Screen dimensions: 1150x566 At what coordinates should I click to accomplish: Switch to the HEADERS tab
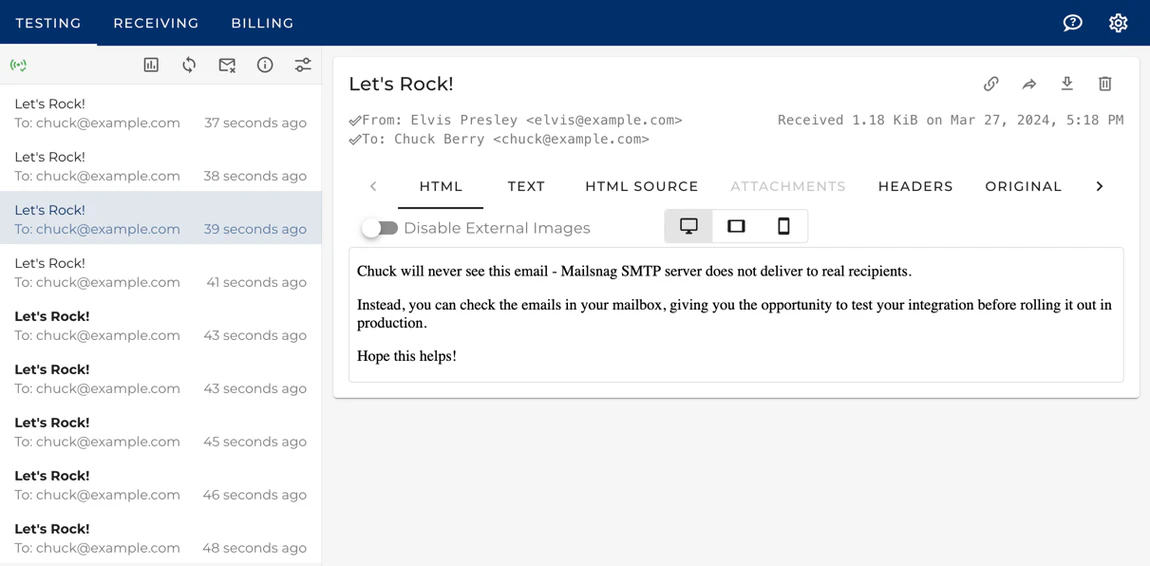[915, 186]
